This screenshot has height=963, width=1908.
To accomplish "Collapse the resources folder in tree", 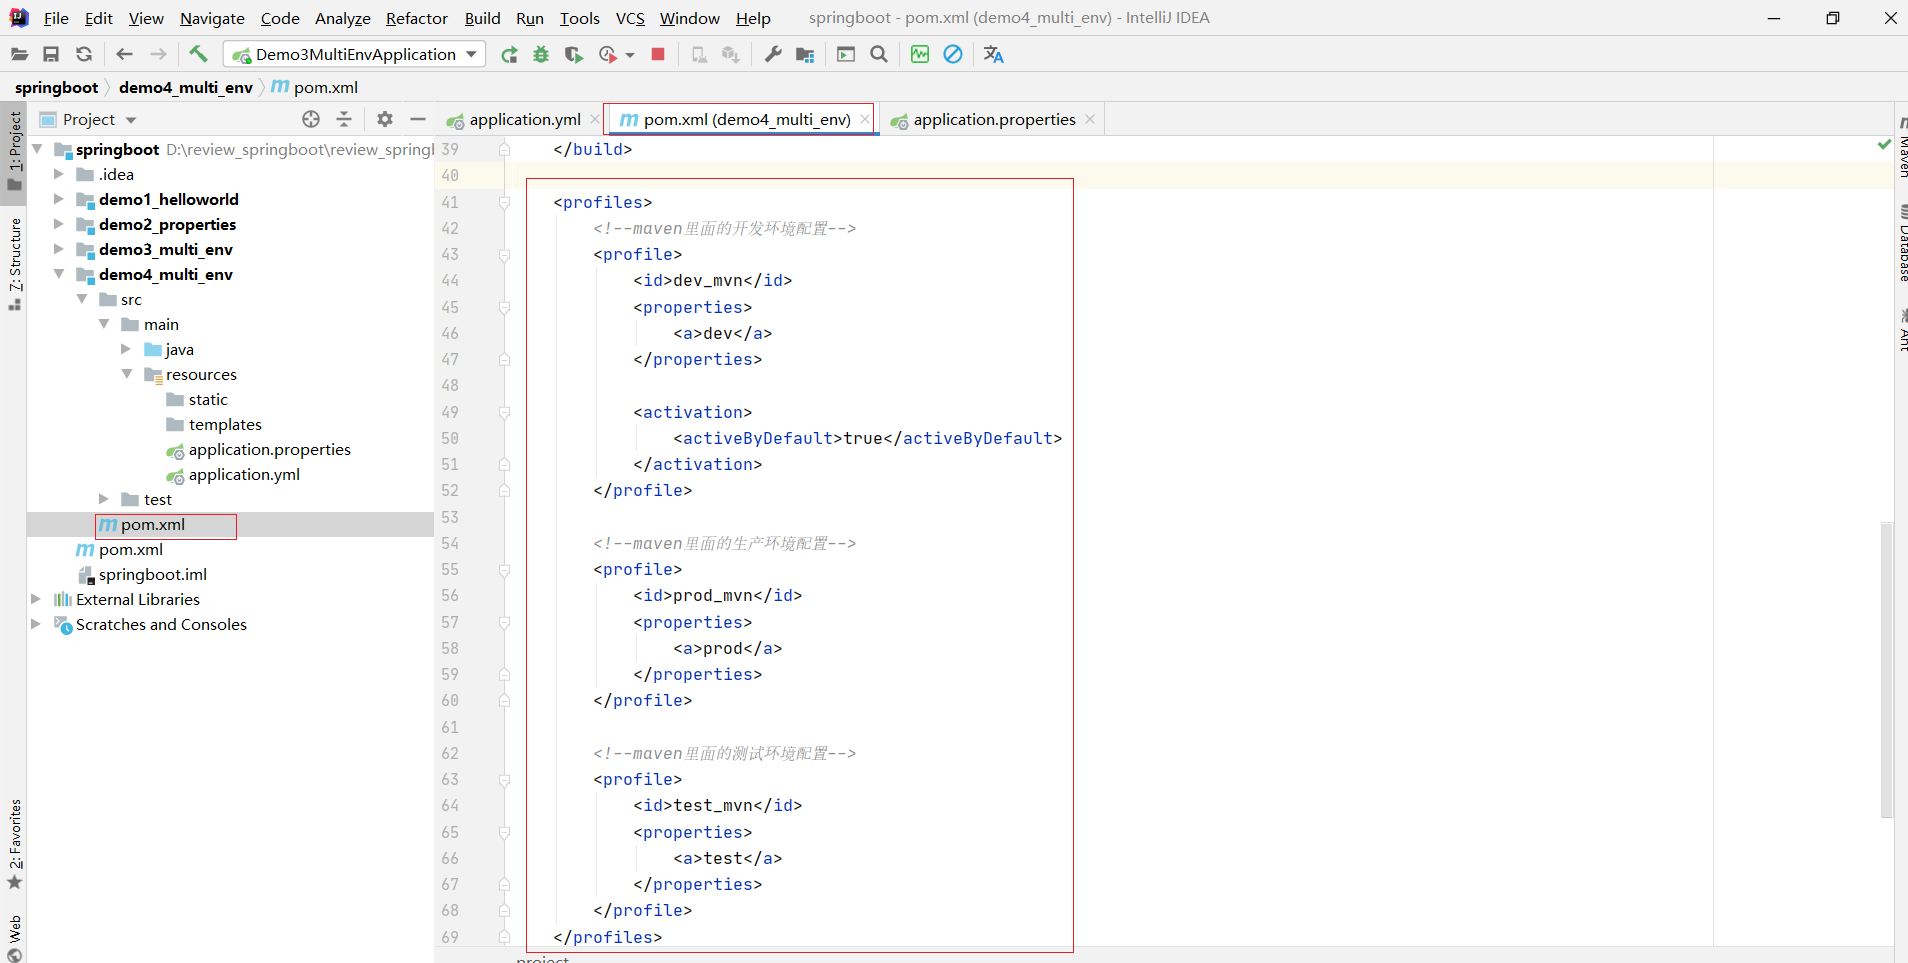I will 127,374.
